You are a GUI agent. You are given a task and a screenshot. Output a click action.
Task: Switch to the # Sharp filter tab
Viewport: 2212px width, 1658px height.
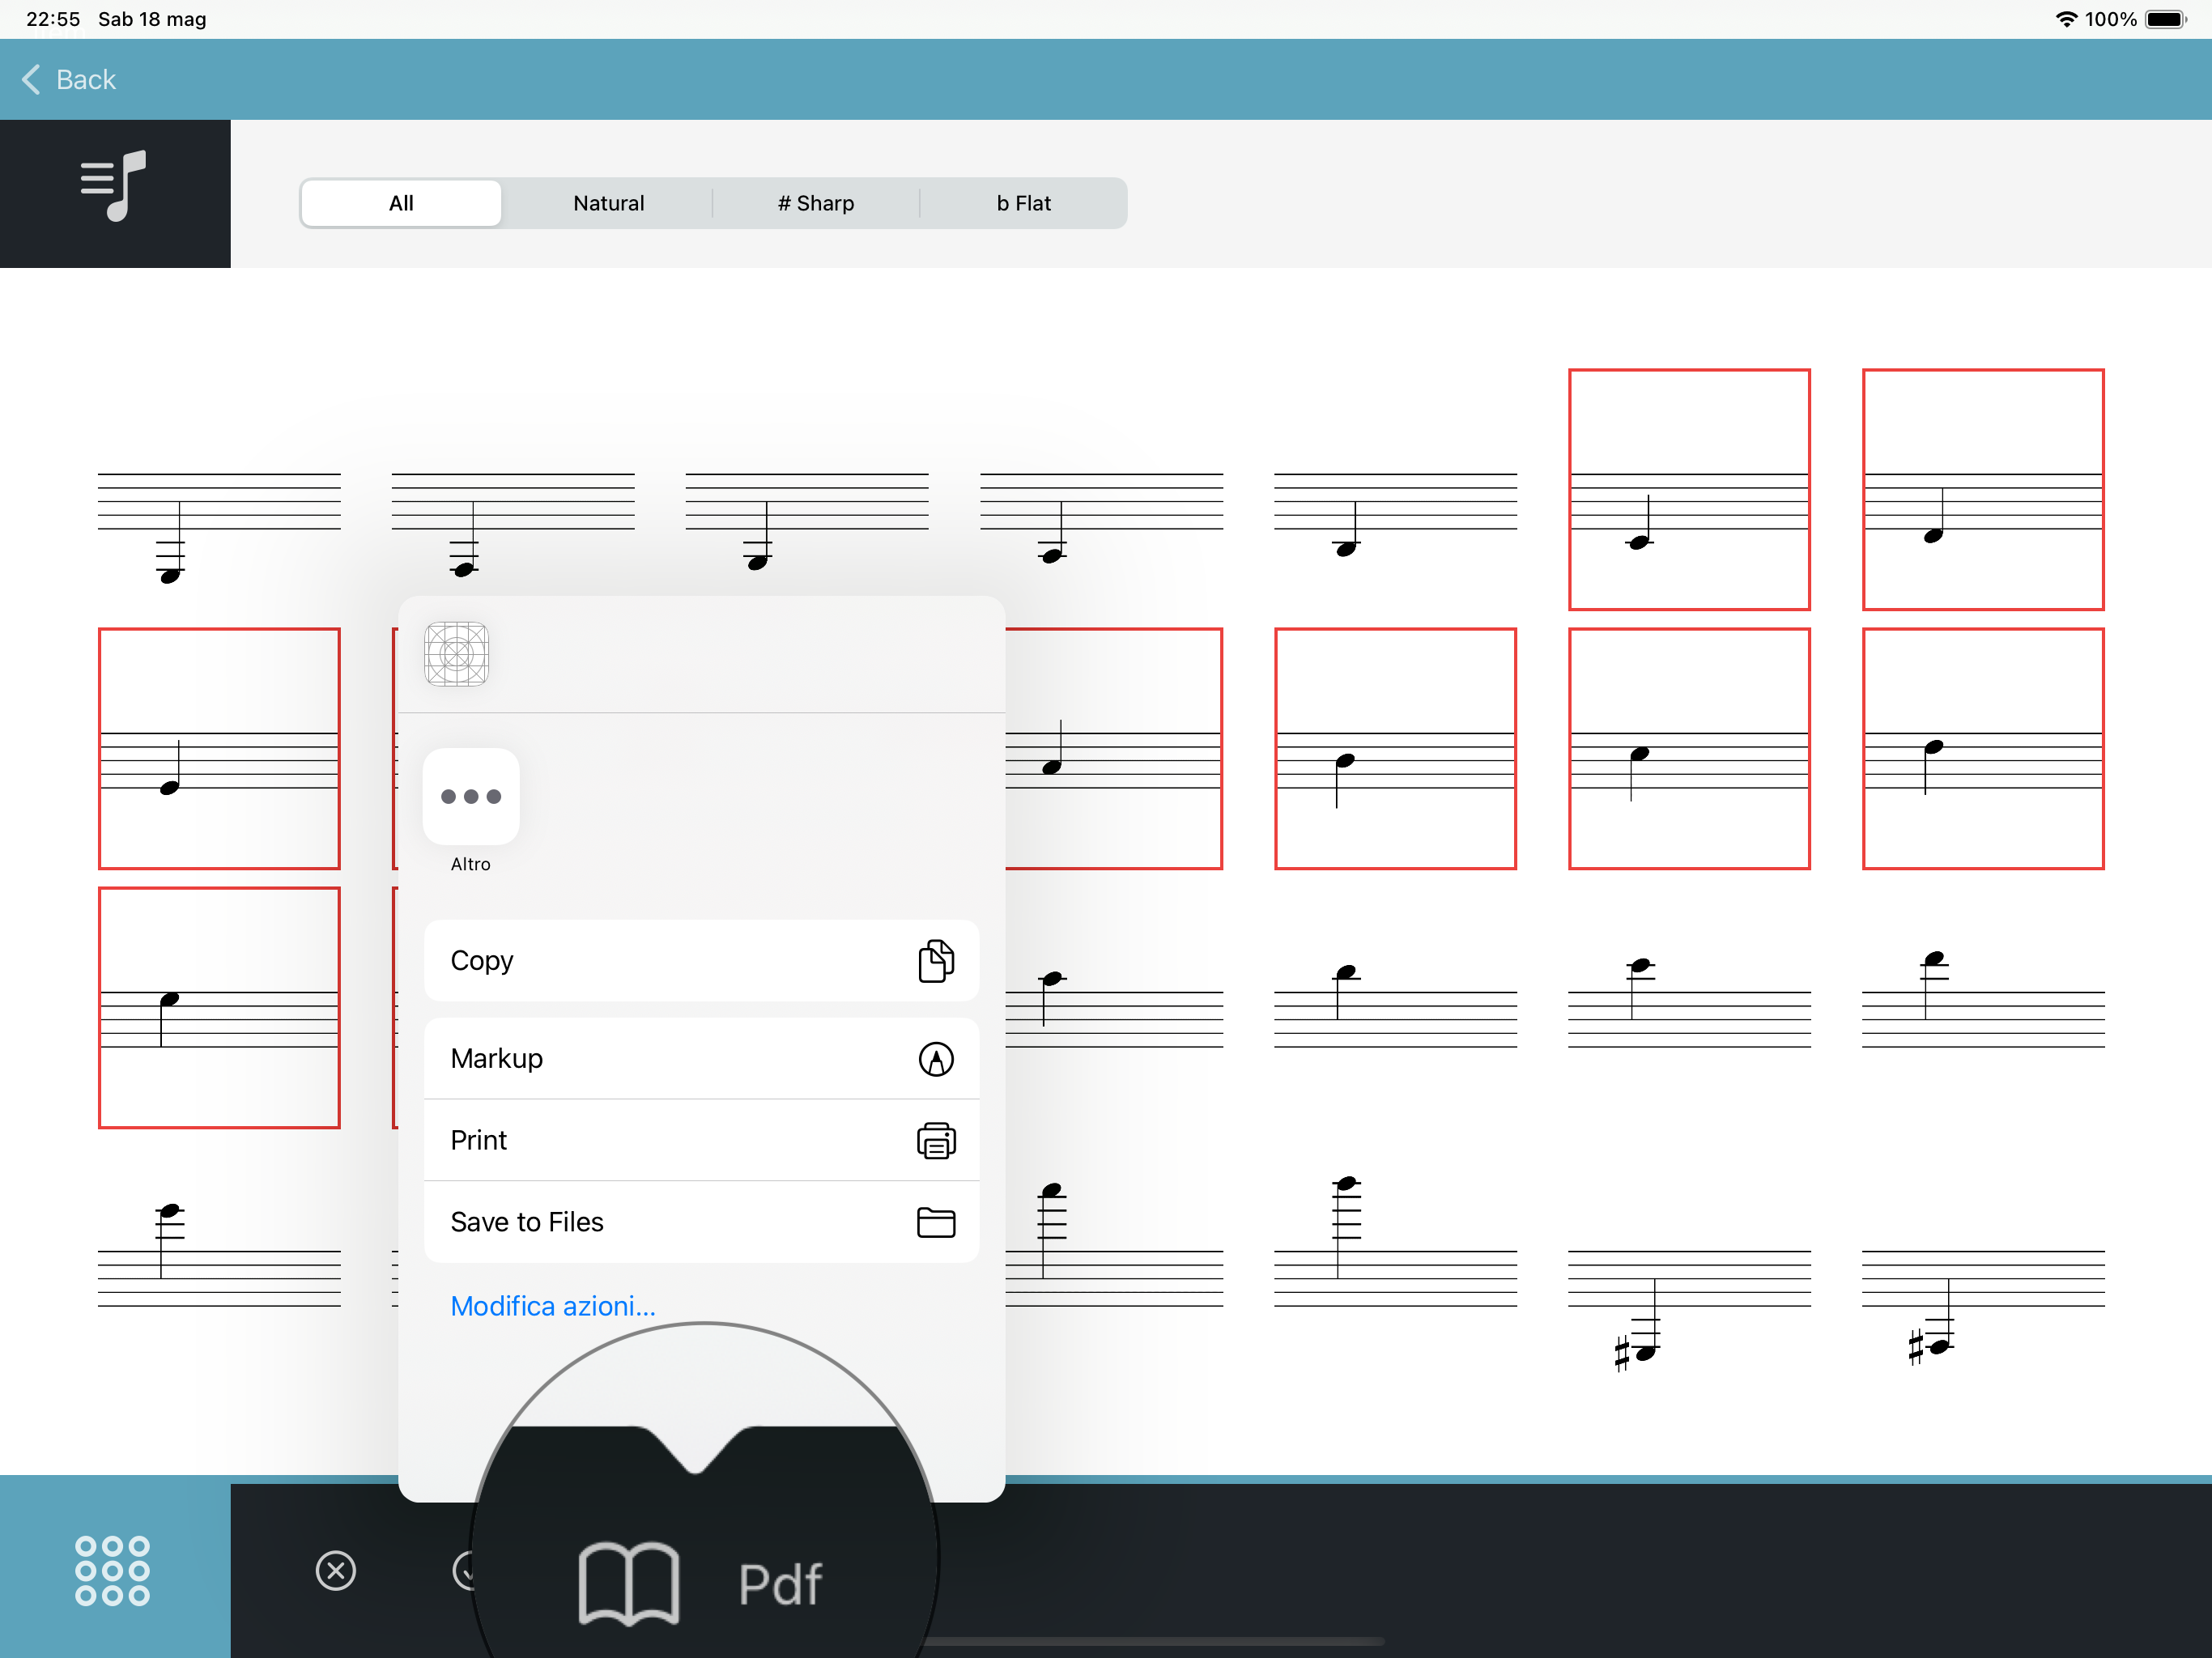pyautogui.click(x=816, y=203)
